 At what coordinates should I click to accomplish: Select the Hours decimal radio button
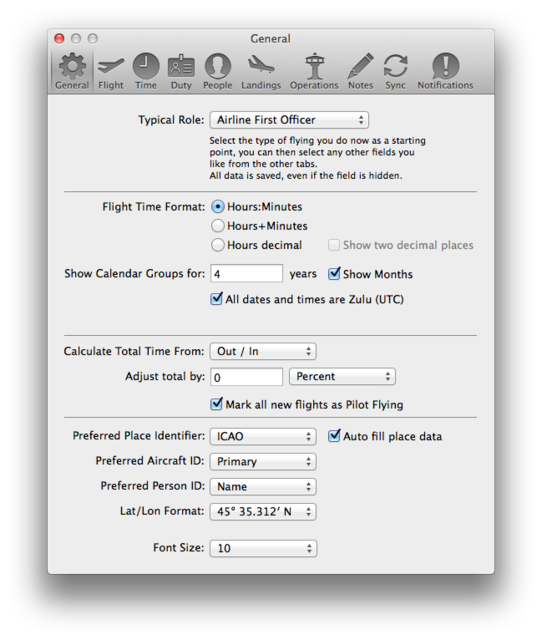pyautogui.click(x=218, y=245)
